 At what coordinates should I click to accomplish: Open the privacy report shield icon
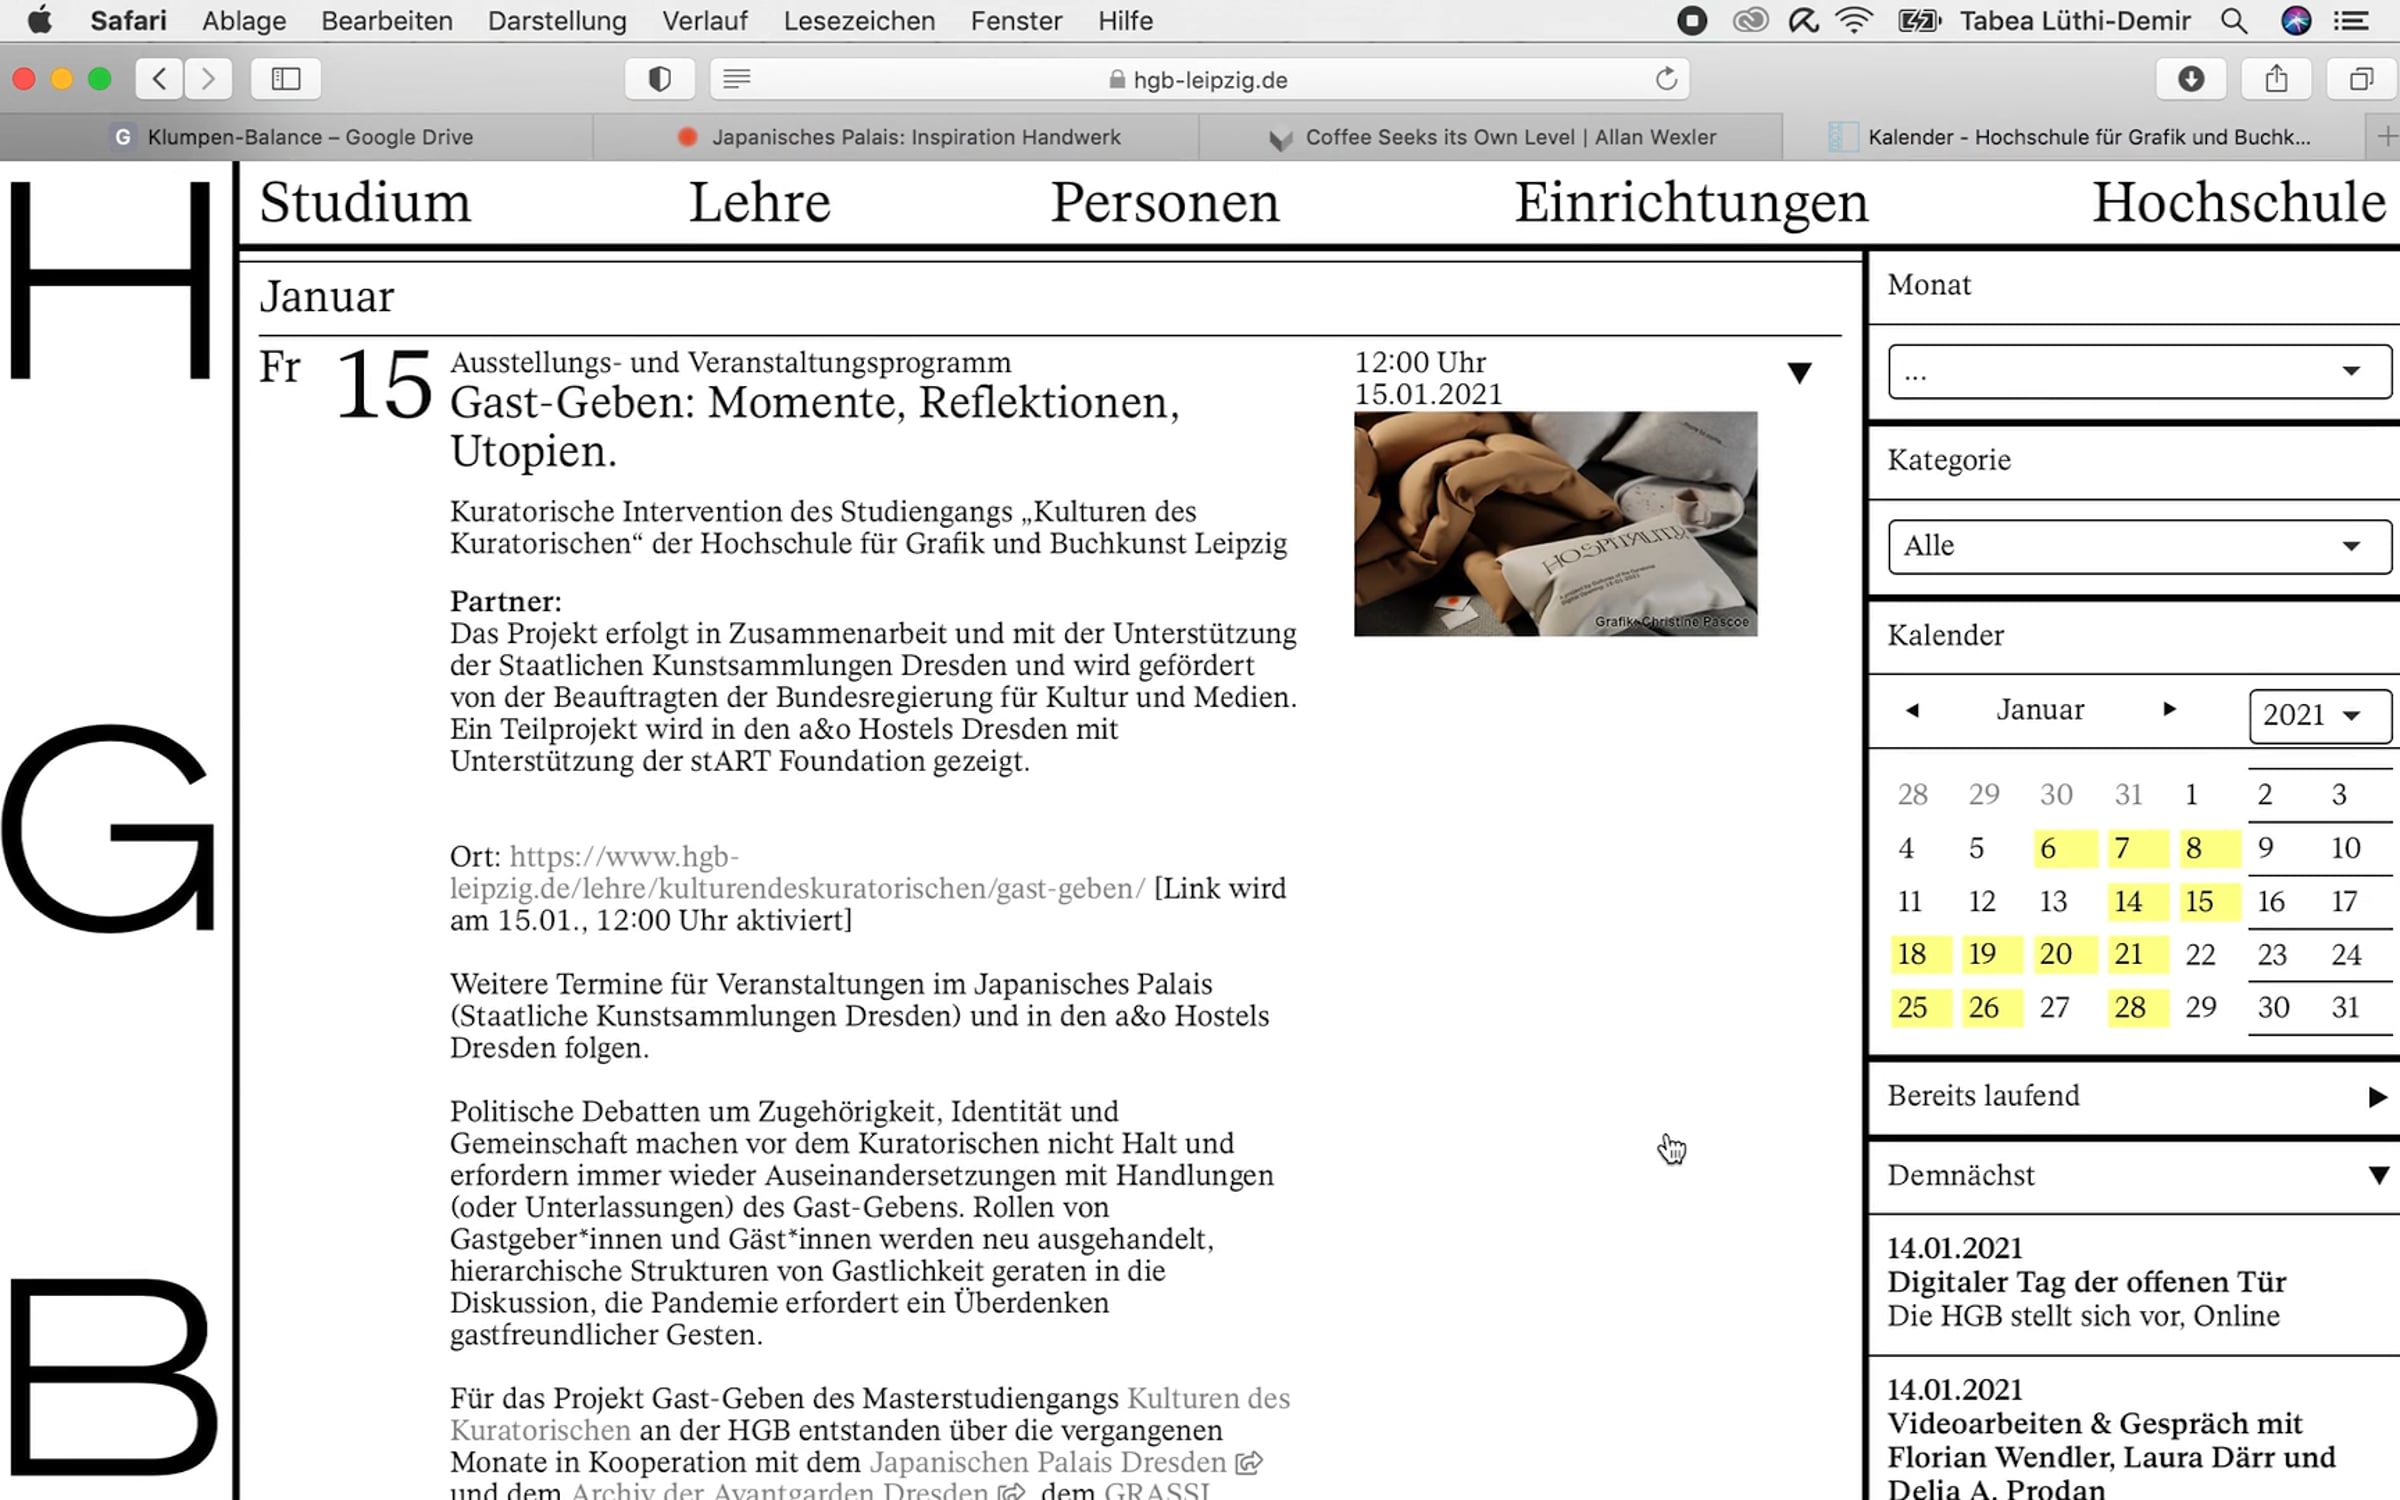[659, 79]
